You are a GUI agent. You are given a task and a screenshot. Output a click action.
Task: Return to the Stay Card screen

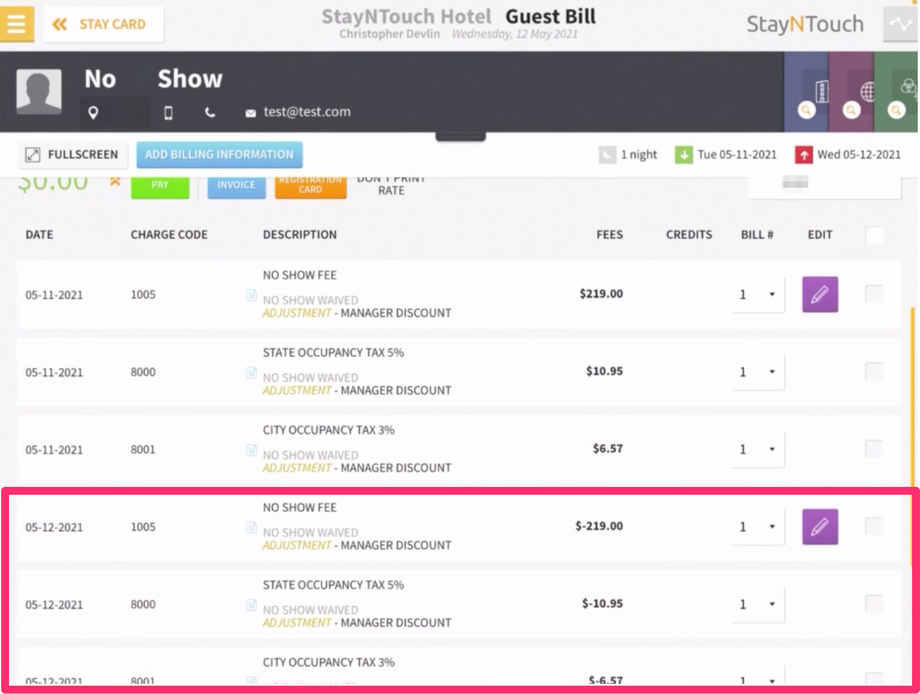(103, 24)
